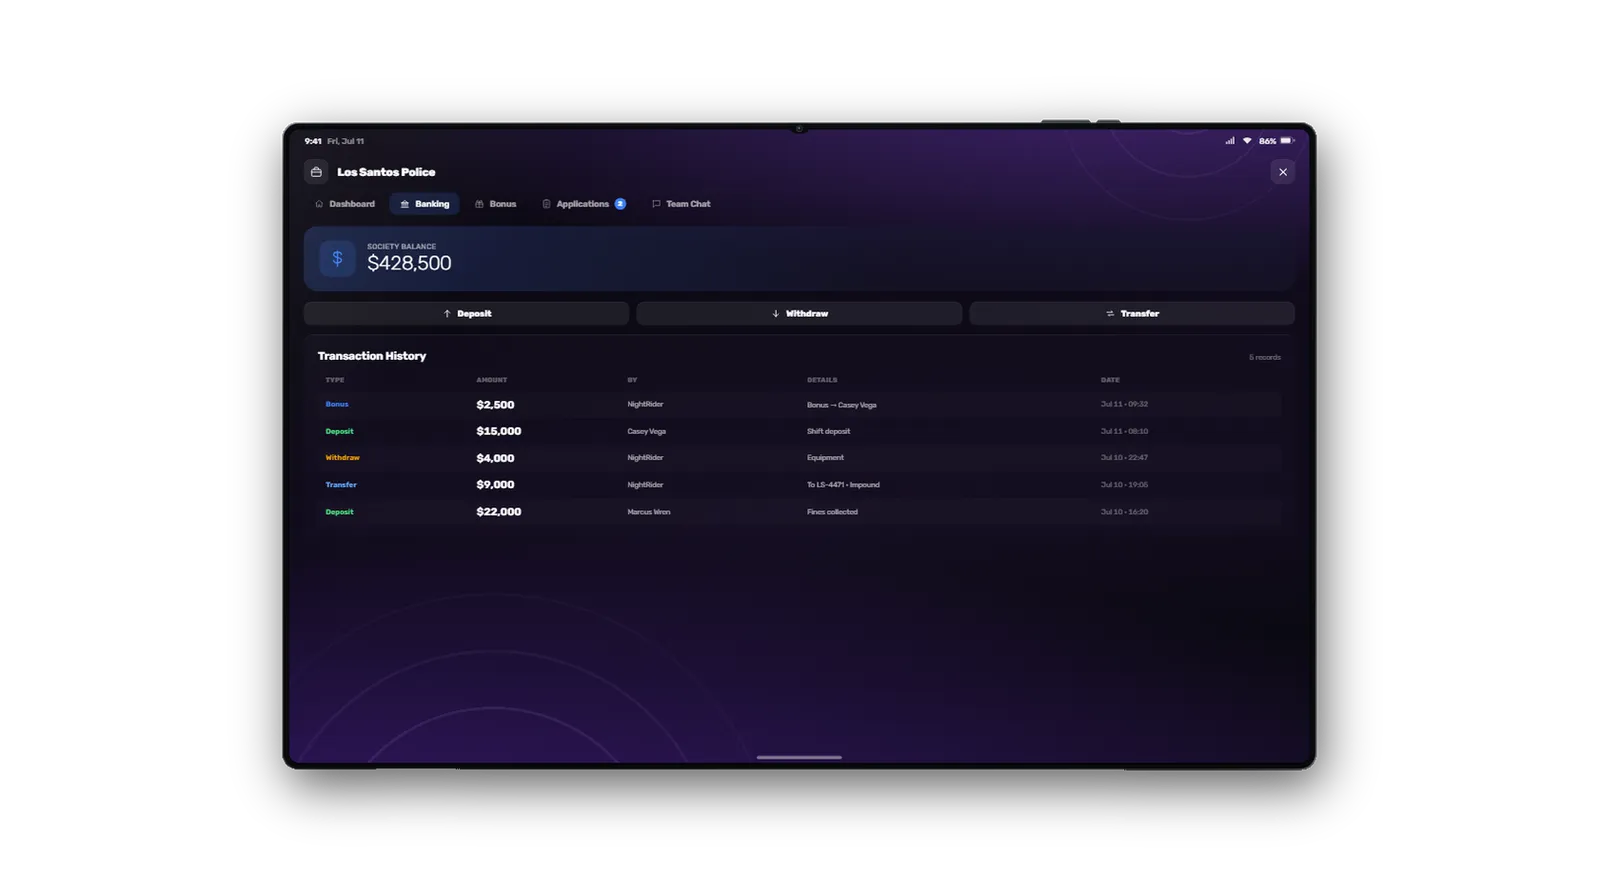1600x891 pixels.
Task: Open the Dashboard tab
Action: pyautogui.click(x=345, y=204)
